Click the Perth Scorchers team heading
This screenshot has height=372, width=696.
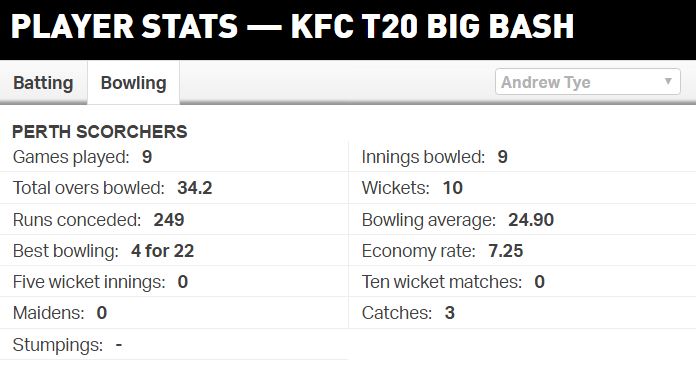pos(100,132)
